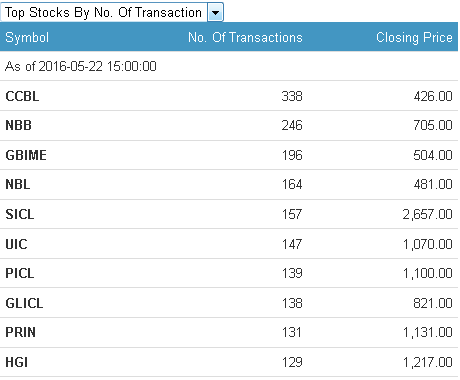Open the NBB stock symbol link

(19, 125)
